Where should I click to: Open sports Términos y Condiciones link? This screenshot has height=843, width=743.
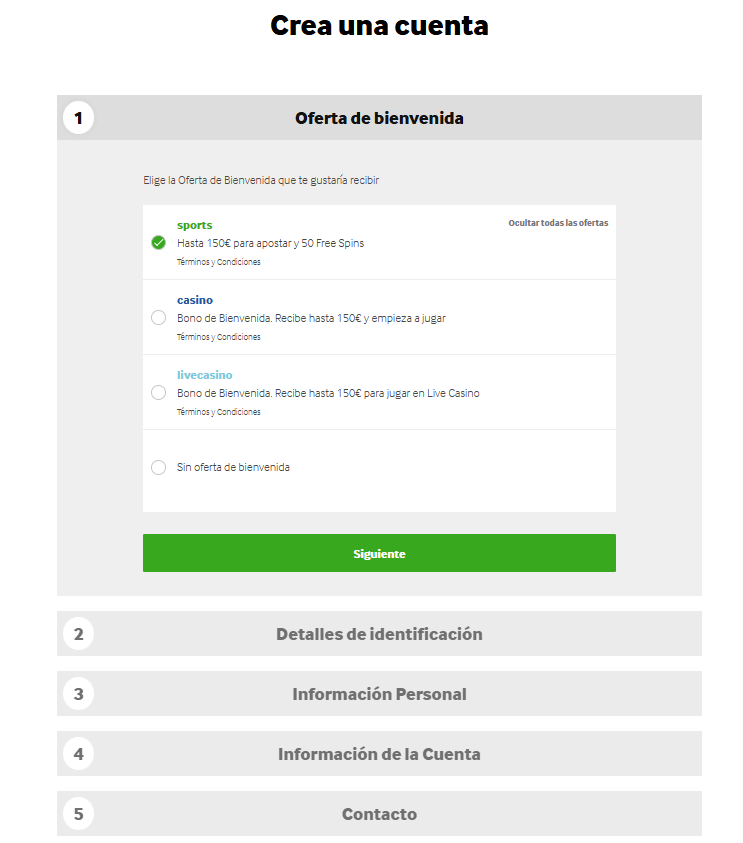point(219,262)
